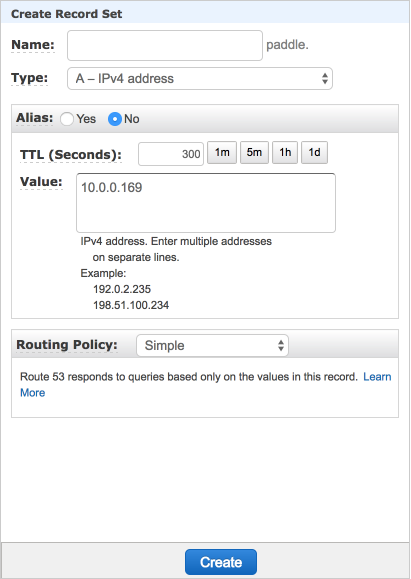Set TTL using the 1d button
Screen dimensions: 411x579
pyautogui.click(x=314, y=153)
